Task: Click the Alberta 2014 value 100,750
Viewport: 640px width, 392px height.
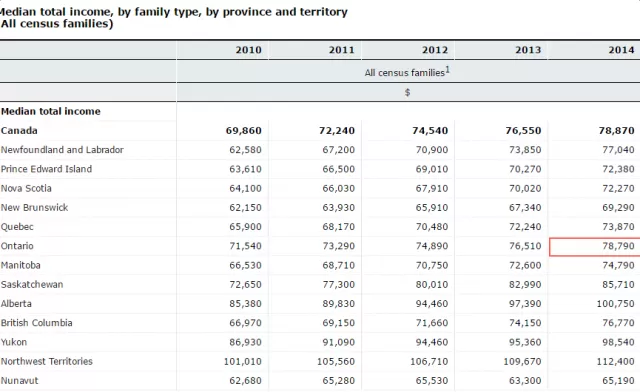Action: 616,304
